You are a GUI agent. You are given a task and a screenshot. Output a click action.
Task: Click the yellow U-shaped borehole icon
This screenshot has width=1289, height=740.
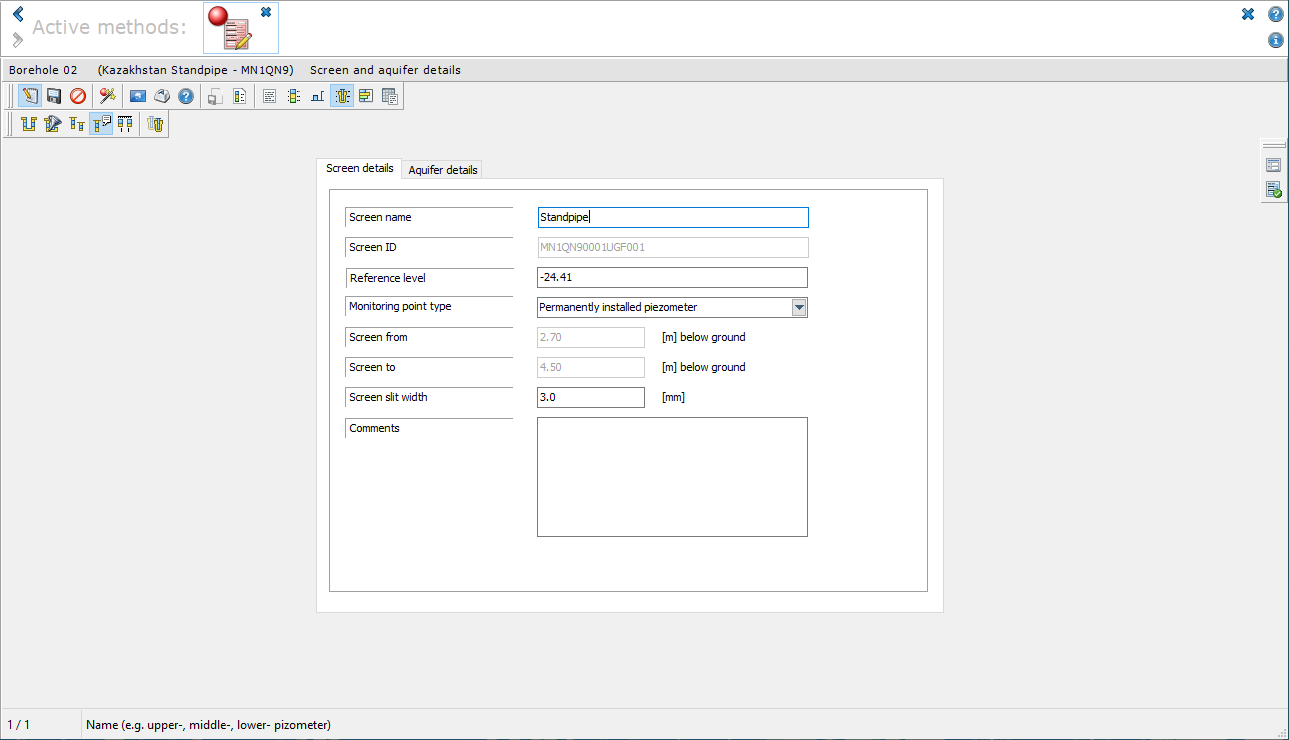click(29, 124)
